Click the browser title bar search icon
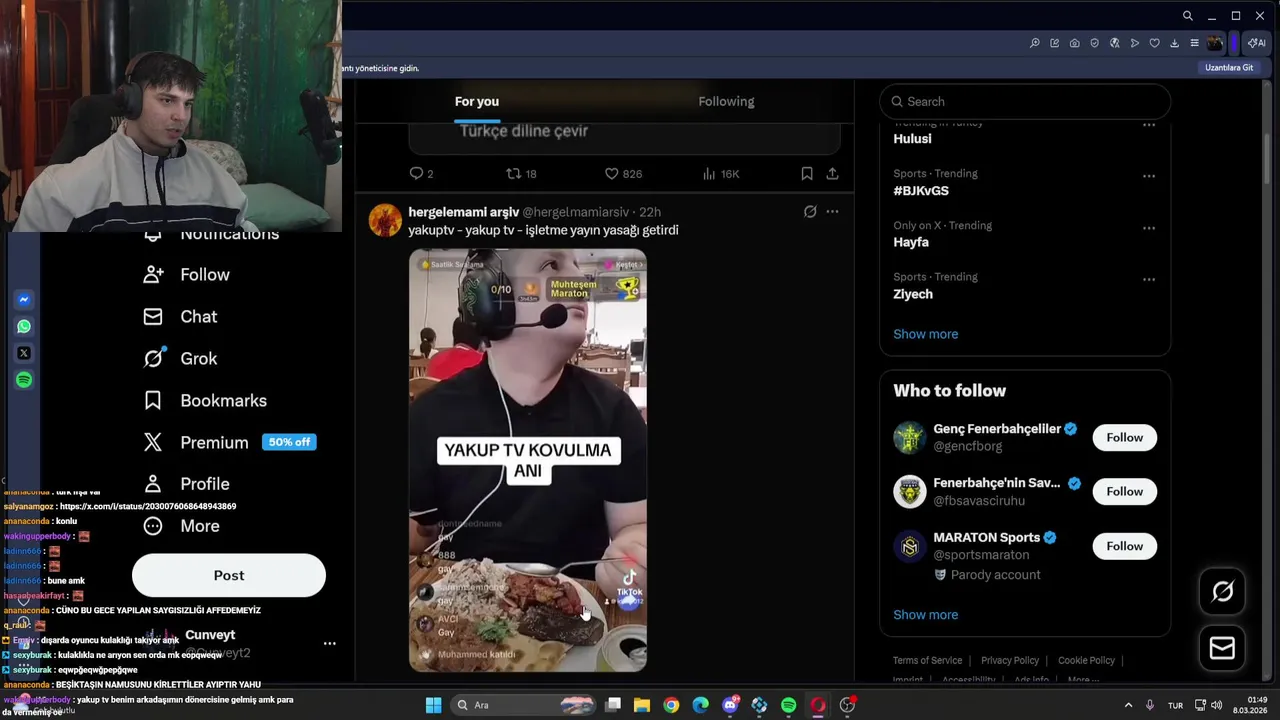 (x=1187, y=16)
